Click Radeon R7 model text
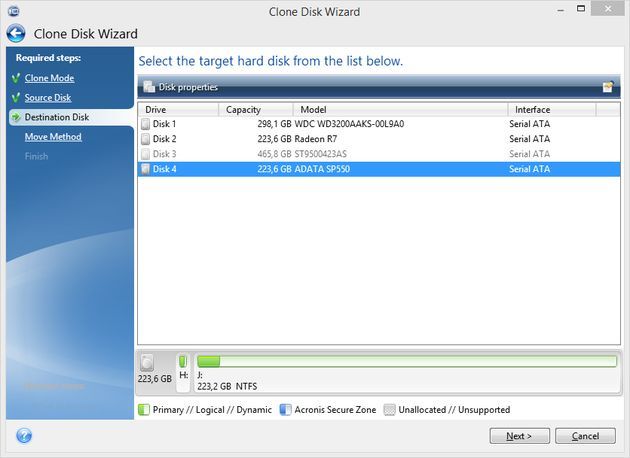Image resolution: width=630 pixels, height=458 pixels. 316,139
